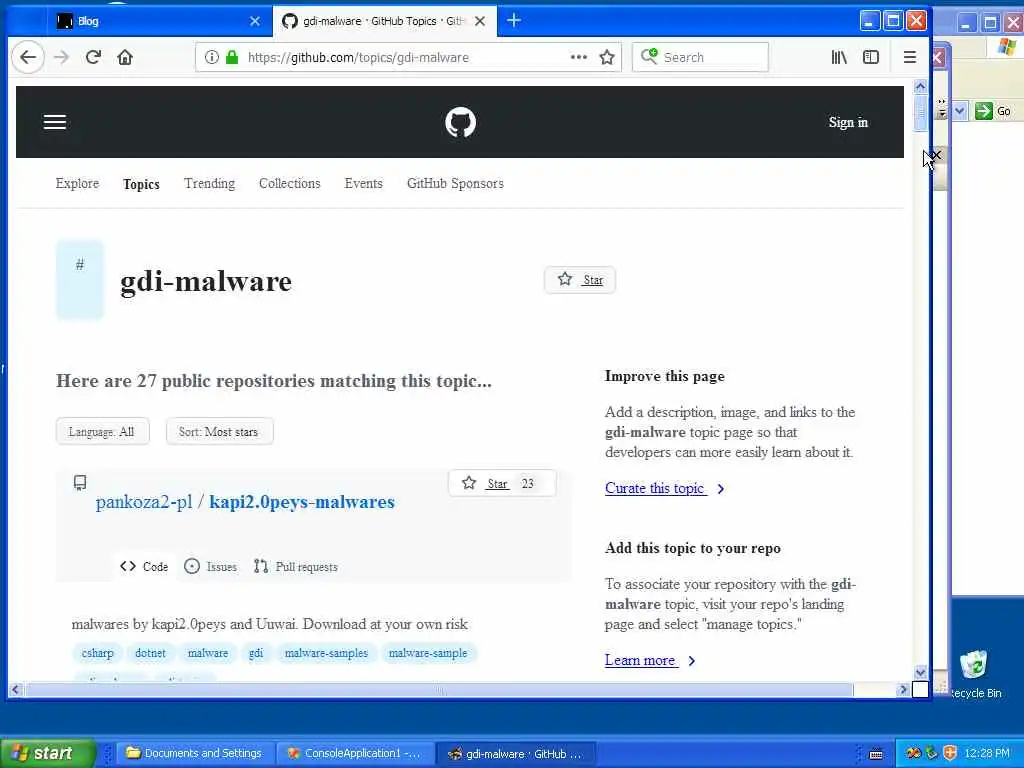This screenshot has width=1024, height=768.
Task: Open the kapi2.0peys-malwares repository link
Action: 302,502
